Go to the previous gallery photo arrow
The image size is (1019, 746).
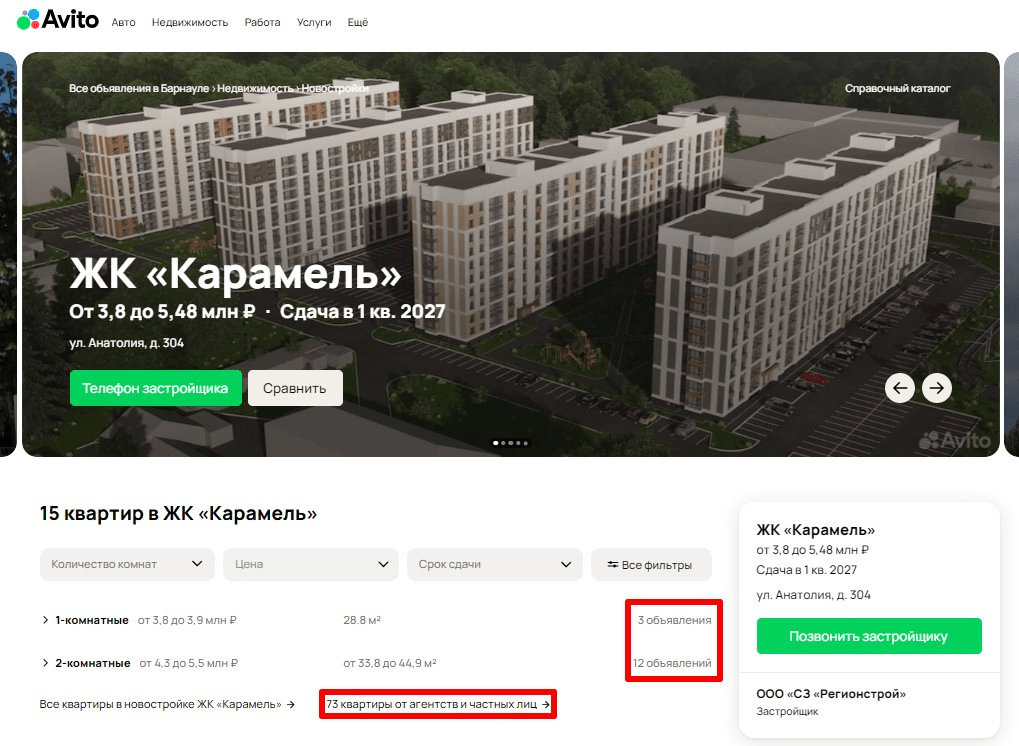coord(900,388)
